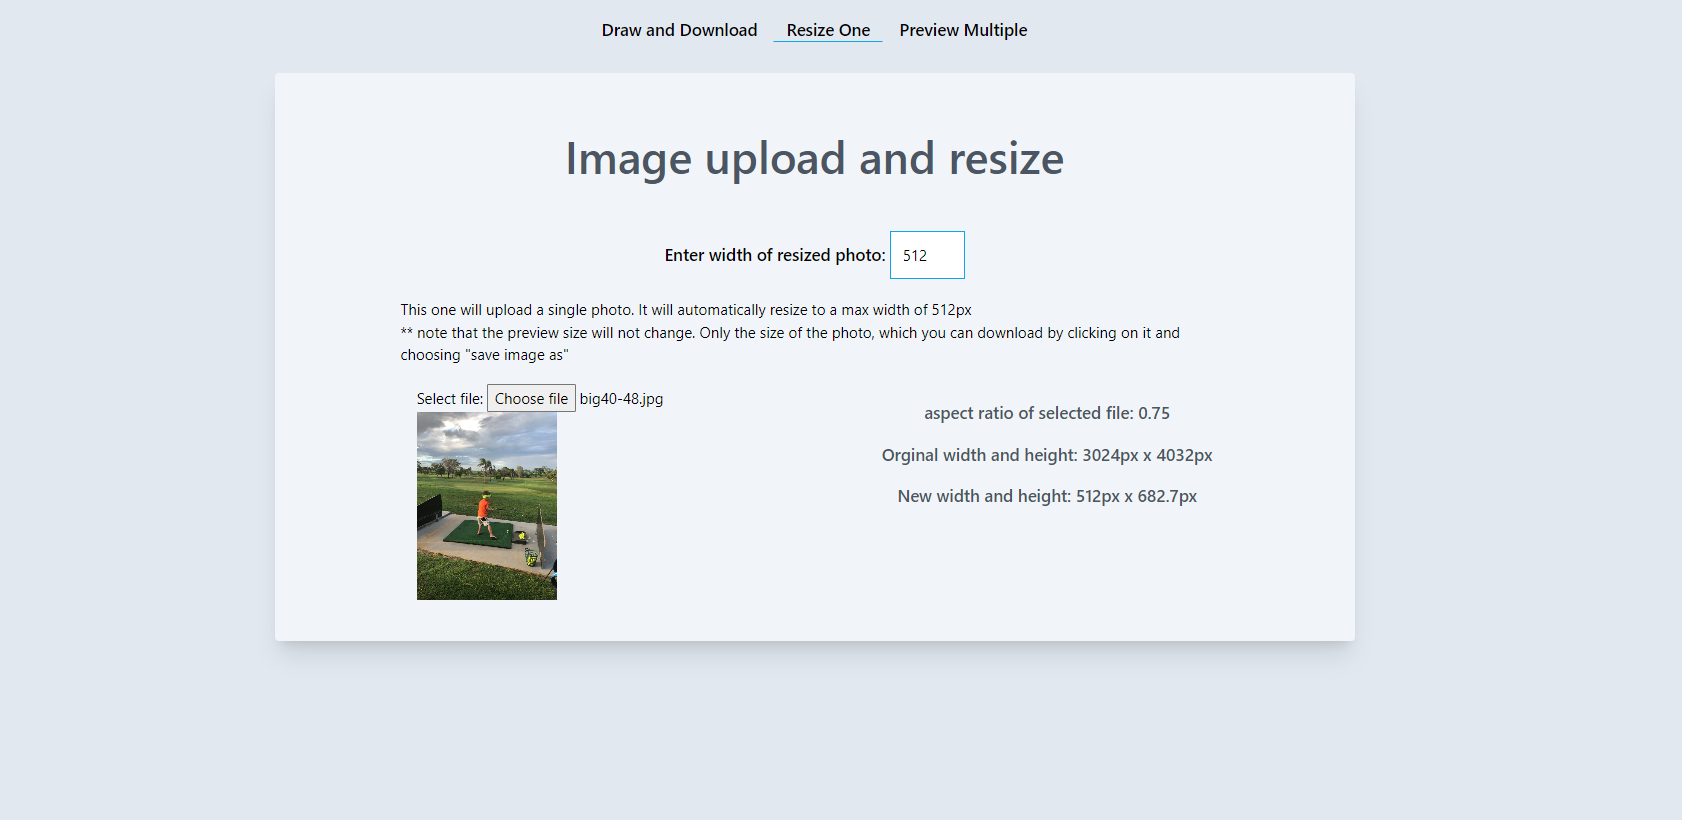This screenshot has height=820, width=1682.
Task: Click the New width and height line
Action: coord(1047,496)
